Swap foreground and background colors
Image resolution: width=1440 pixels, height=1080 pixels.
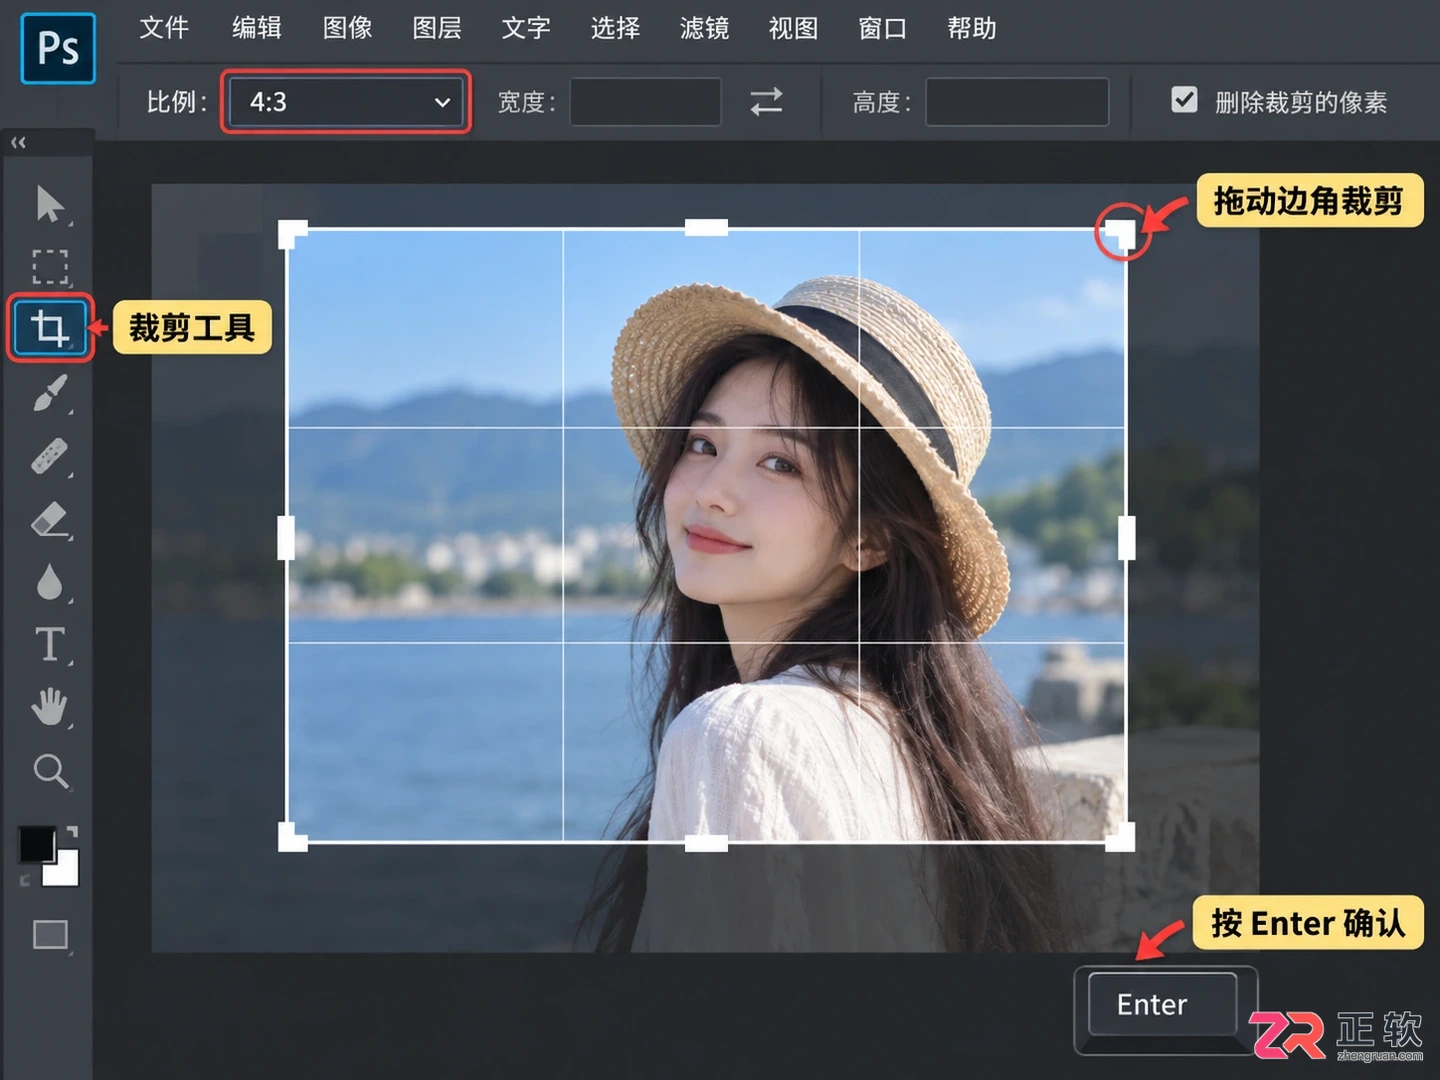click(x=72, y=831)
